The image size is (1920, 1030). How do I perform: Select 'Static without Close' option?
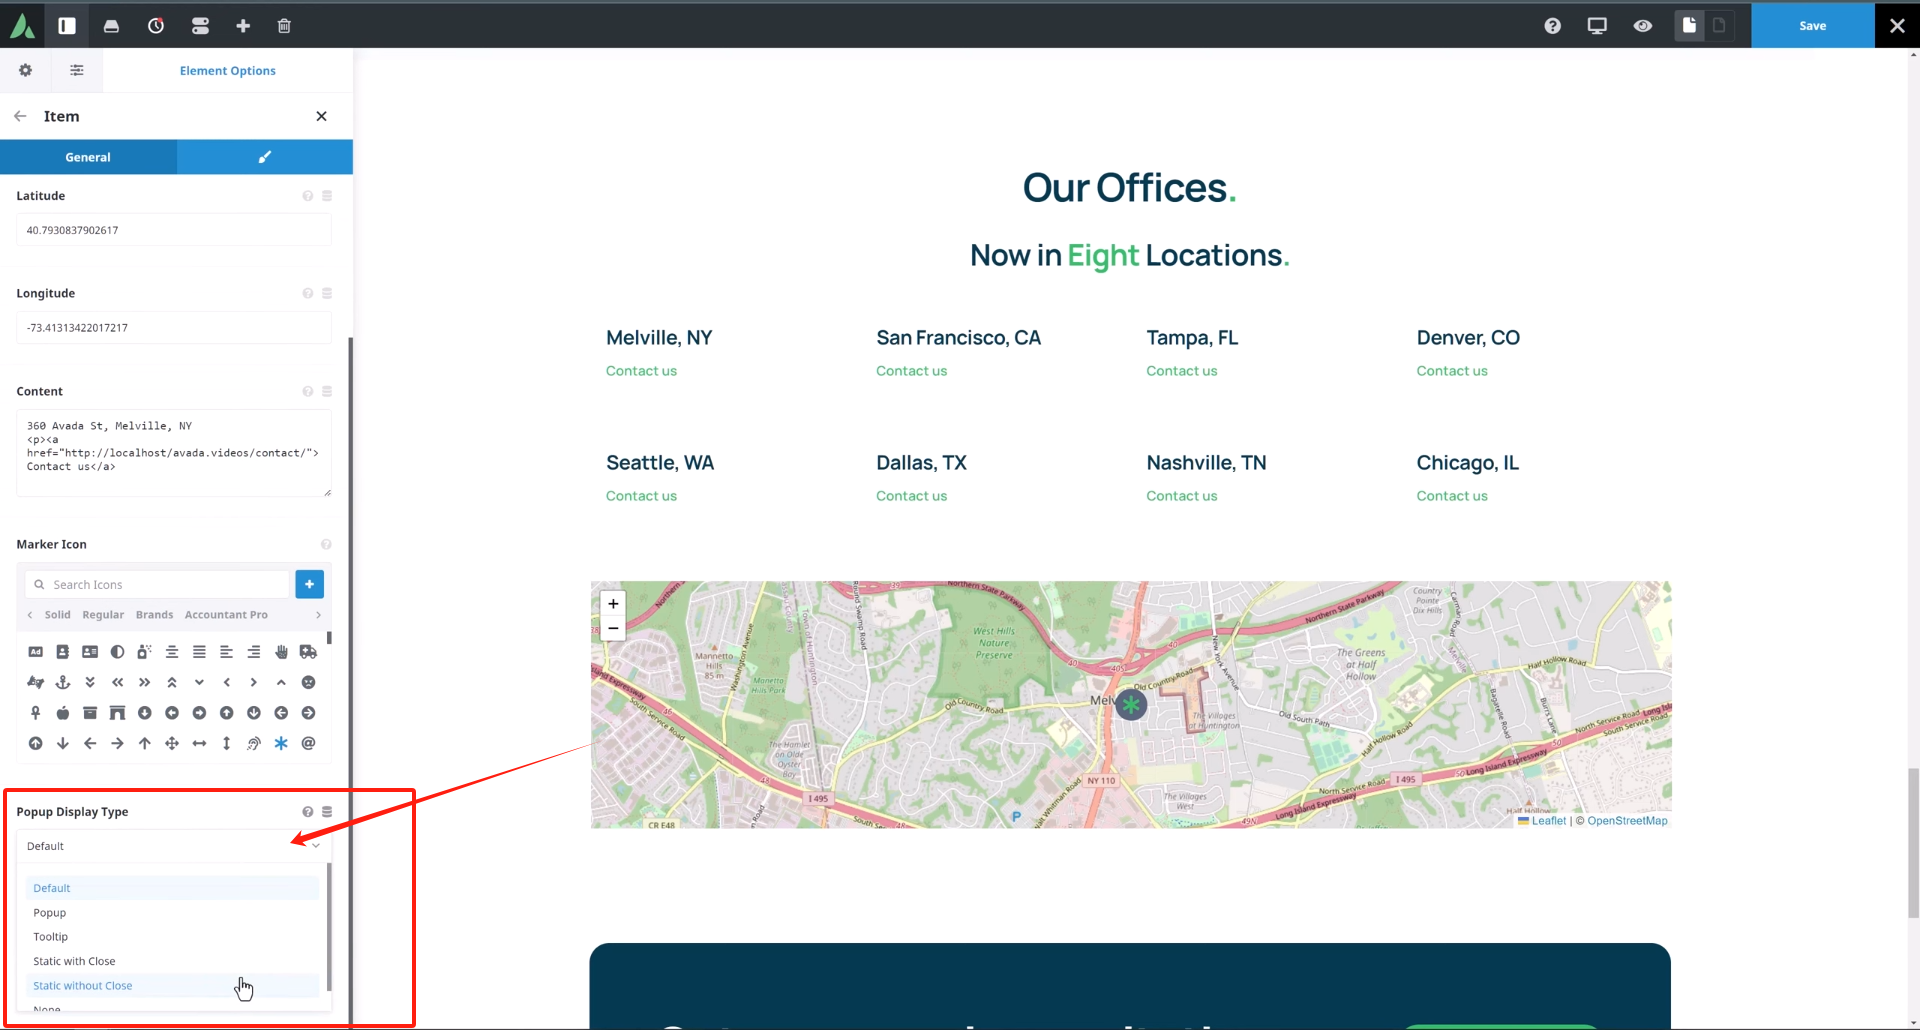coord(83,986)
